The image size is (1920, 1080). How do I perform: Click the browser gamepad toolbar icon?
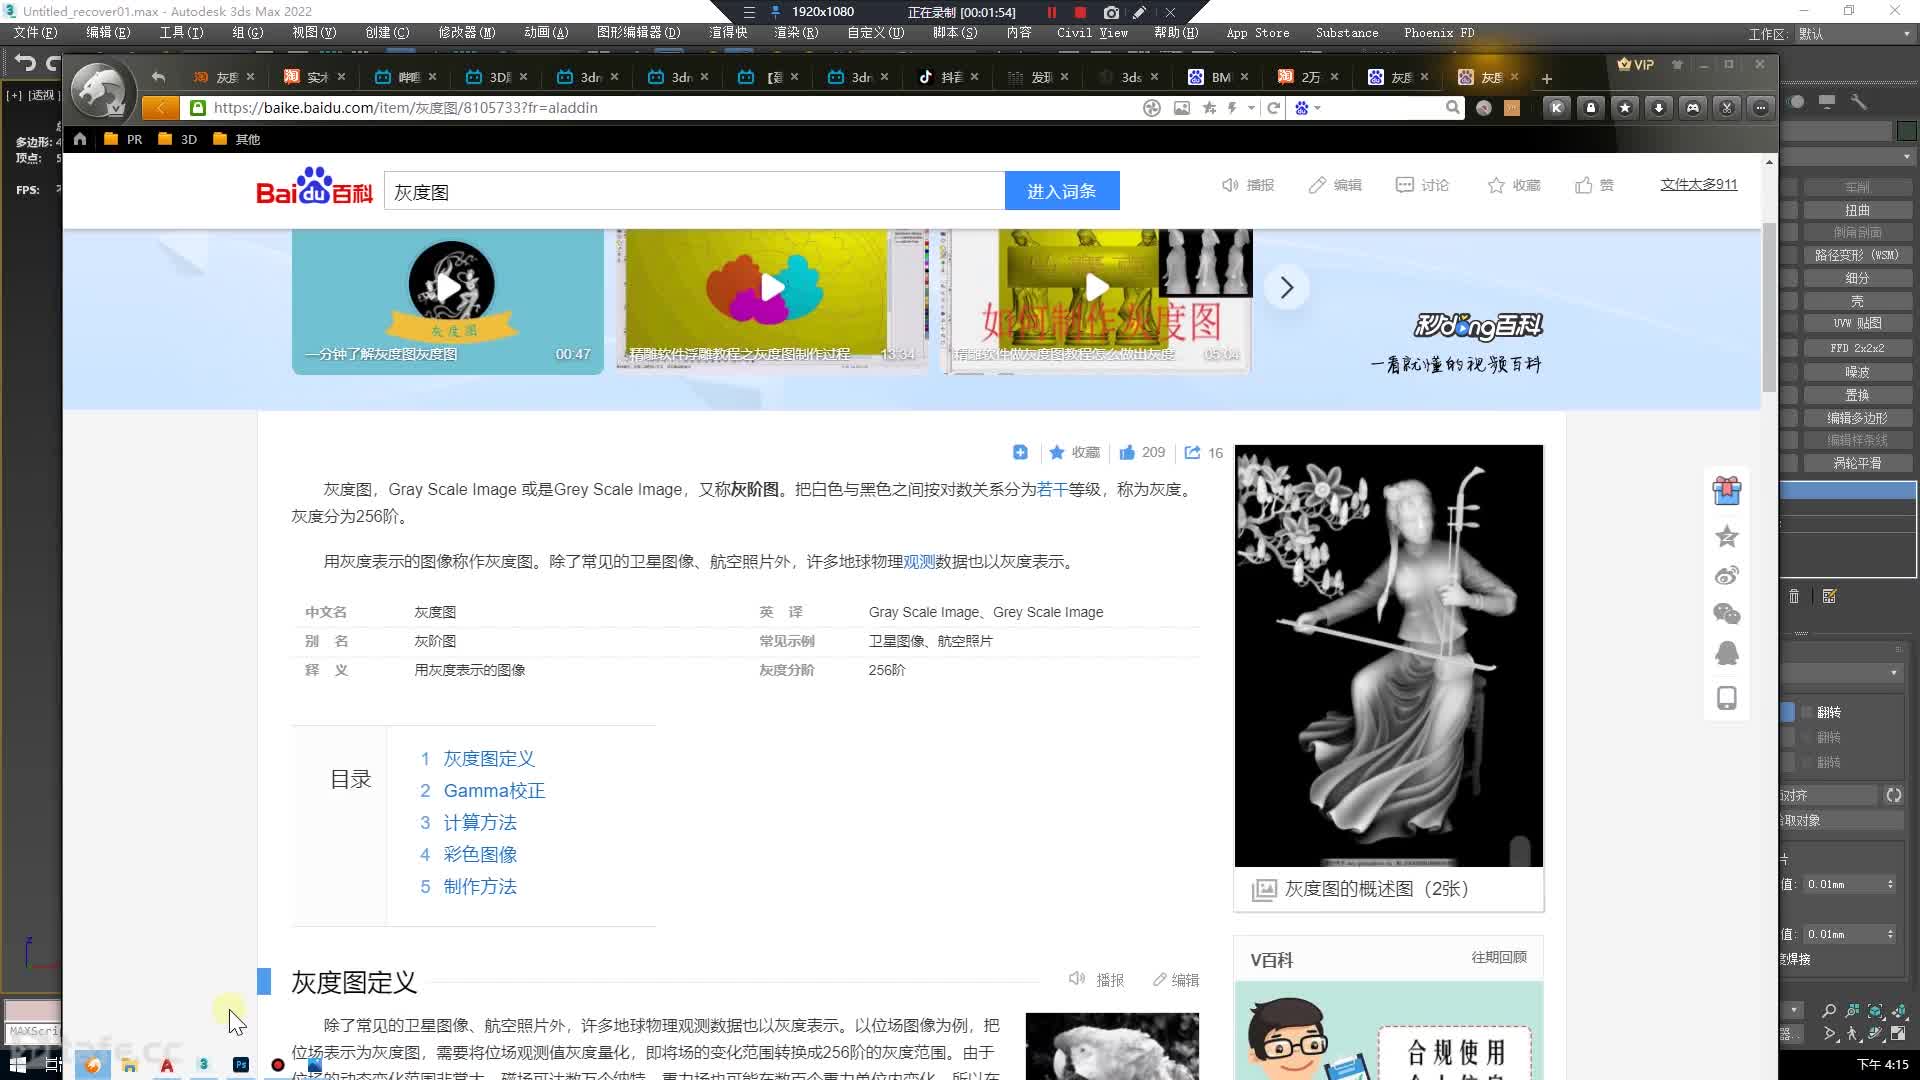coord(1693,108)
